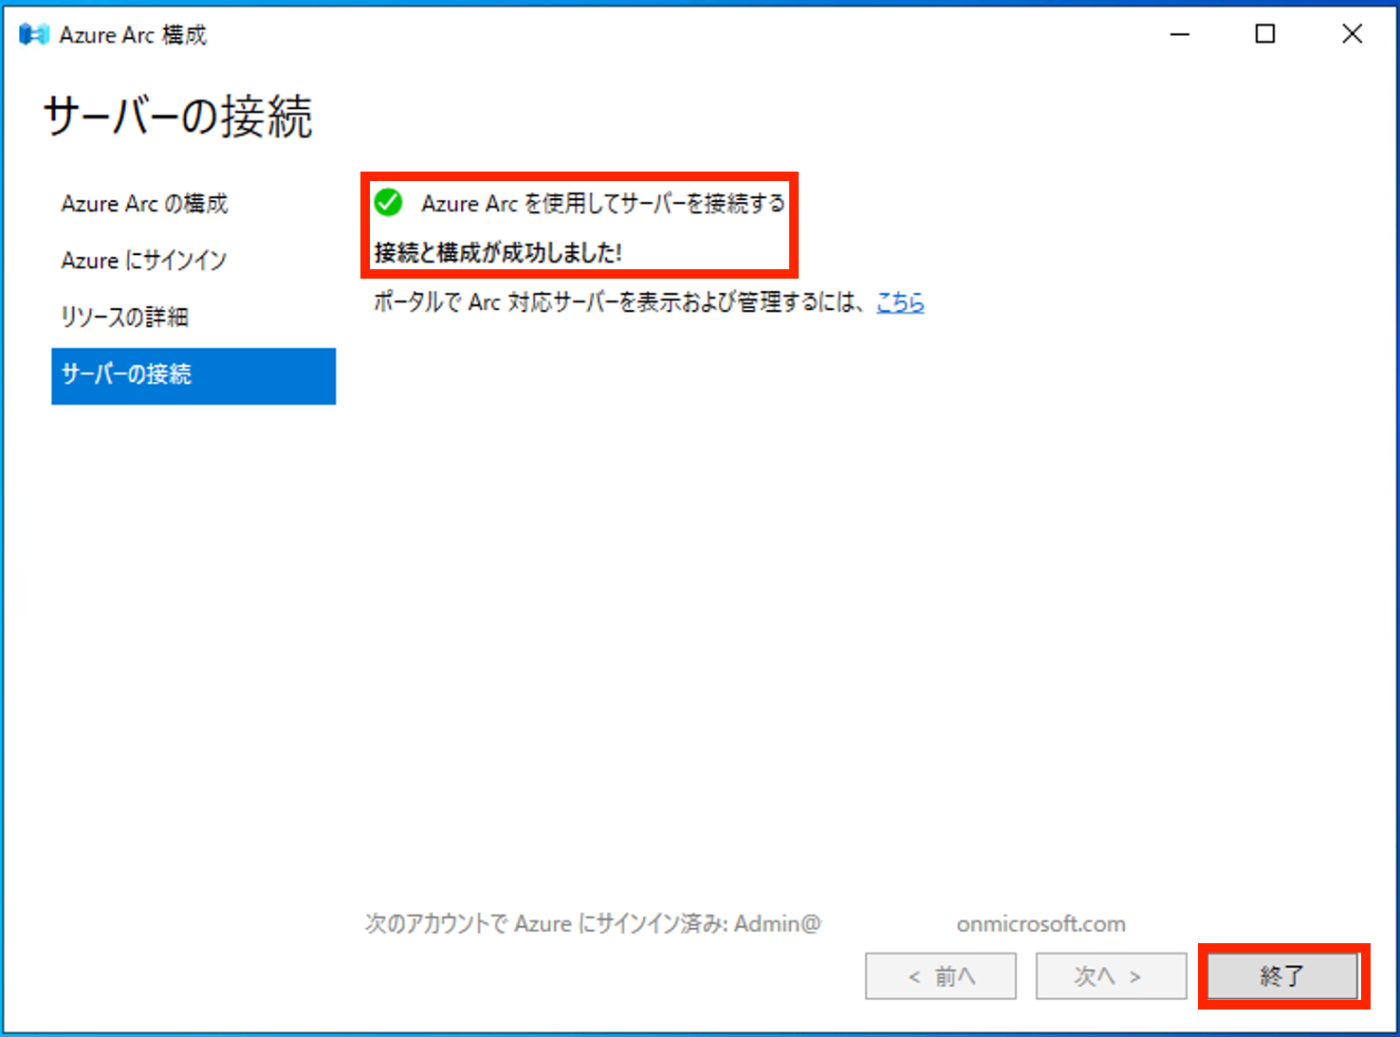
Task: Click Azure Arc を使用してサーバーを接続する status label
Action: (603, 204)
